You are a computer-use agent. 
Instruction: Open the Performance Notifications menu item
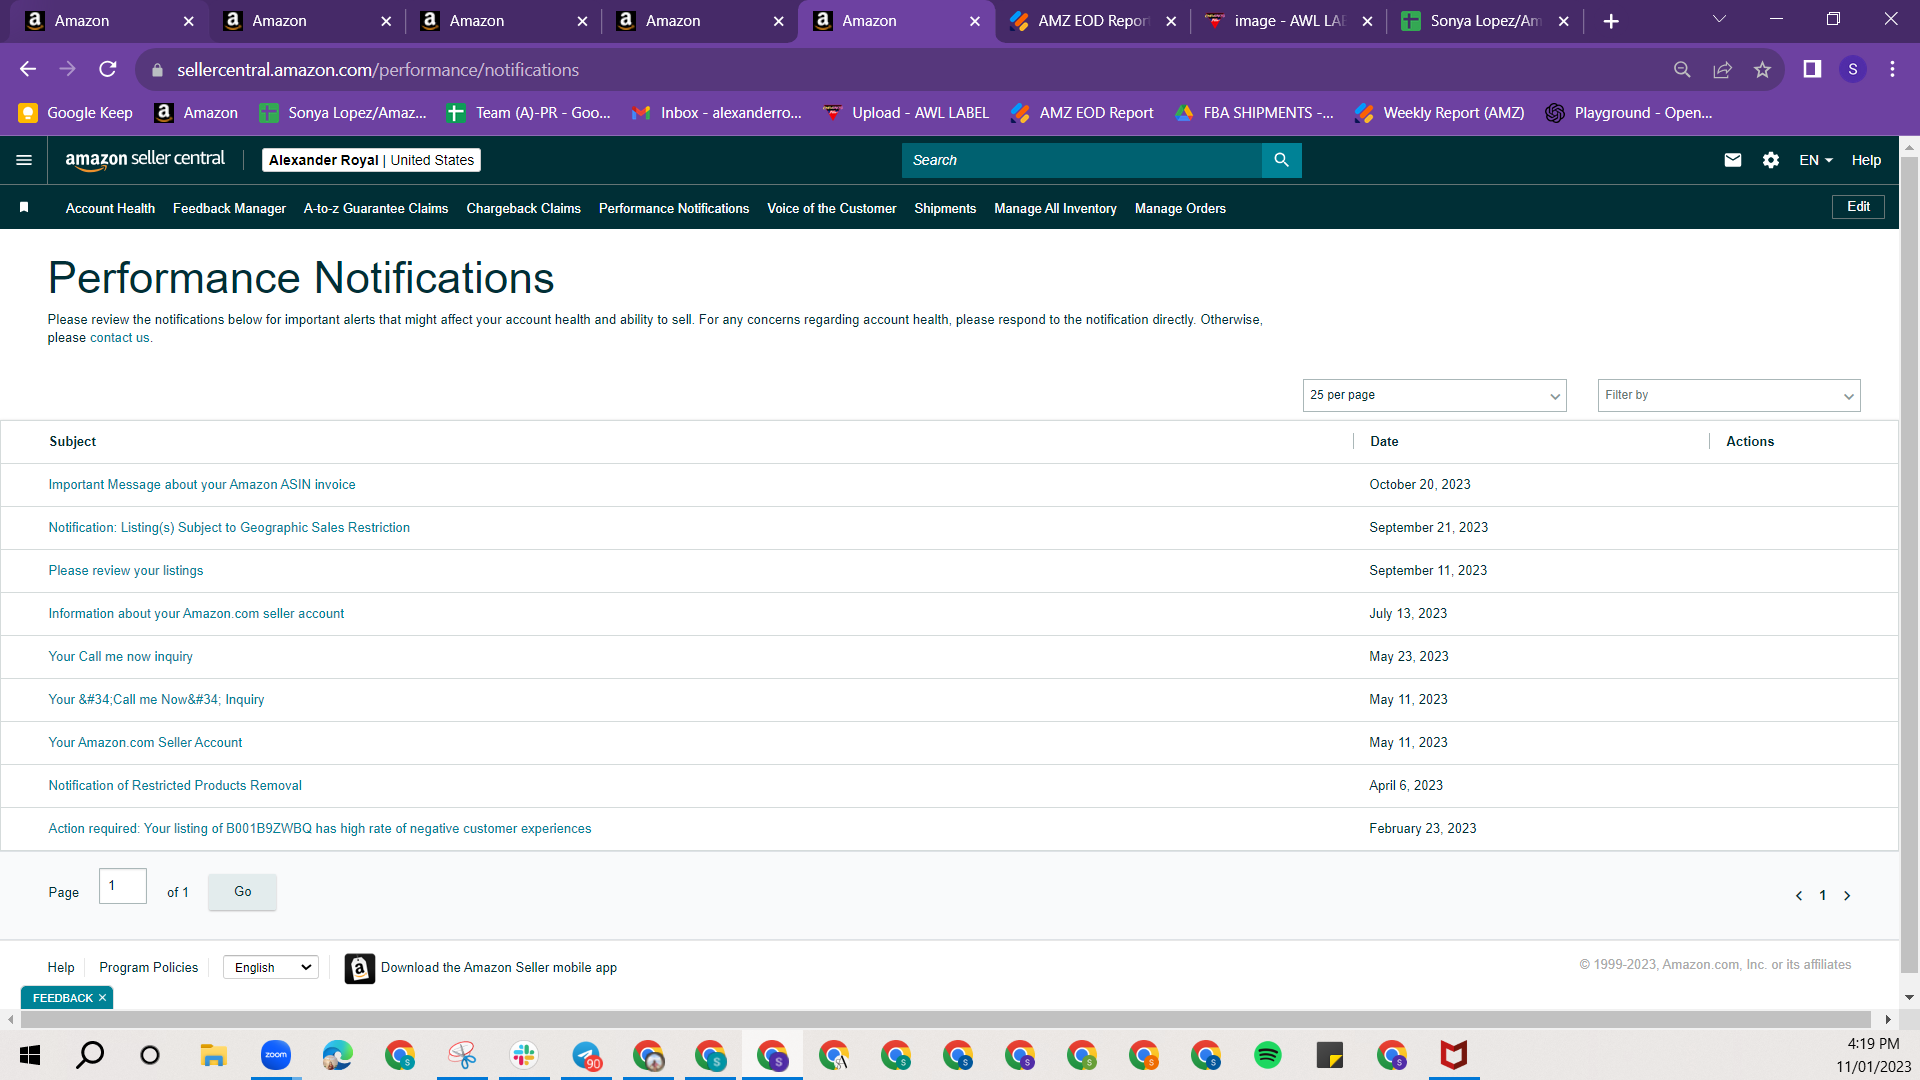[674, 208]
